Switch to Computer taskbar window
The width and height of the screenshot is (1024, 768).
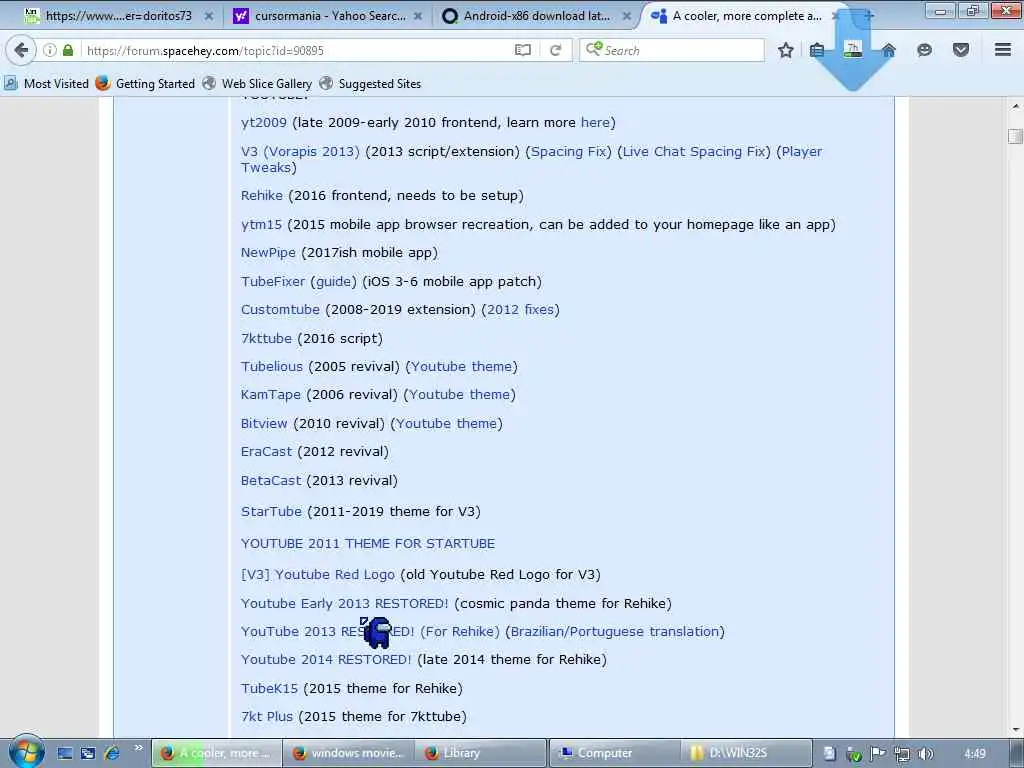point(615,753)
